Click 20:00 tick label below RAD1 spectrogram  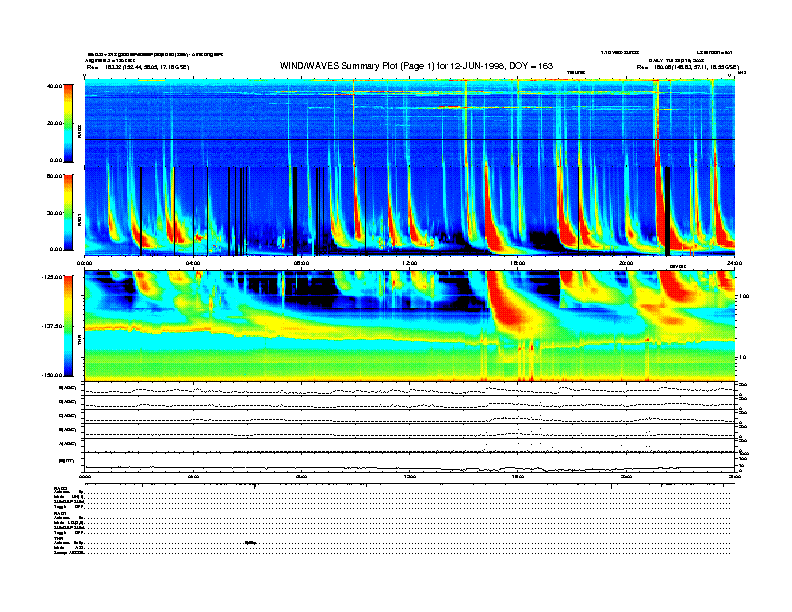[x=626, y=263]
